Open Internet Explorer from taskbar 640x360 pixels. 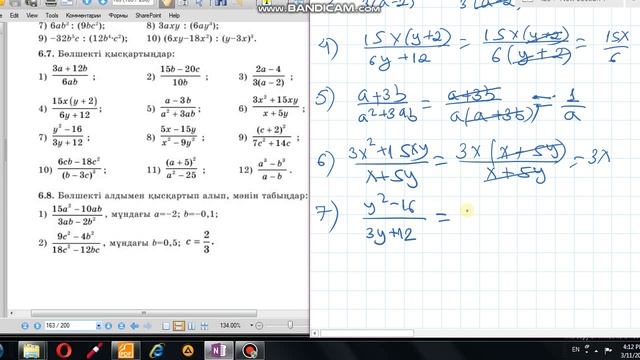[157, 351]
